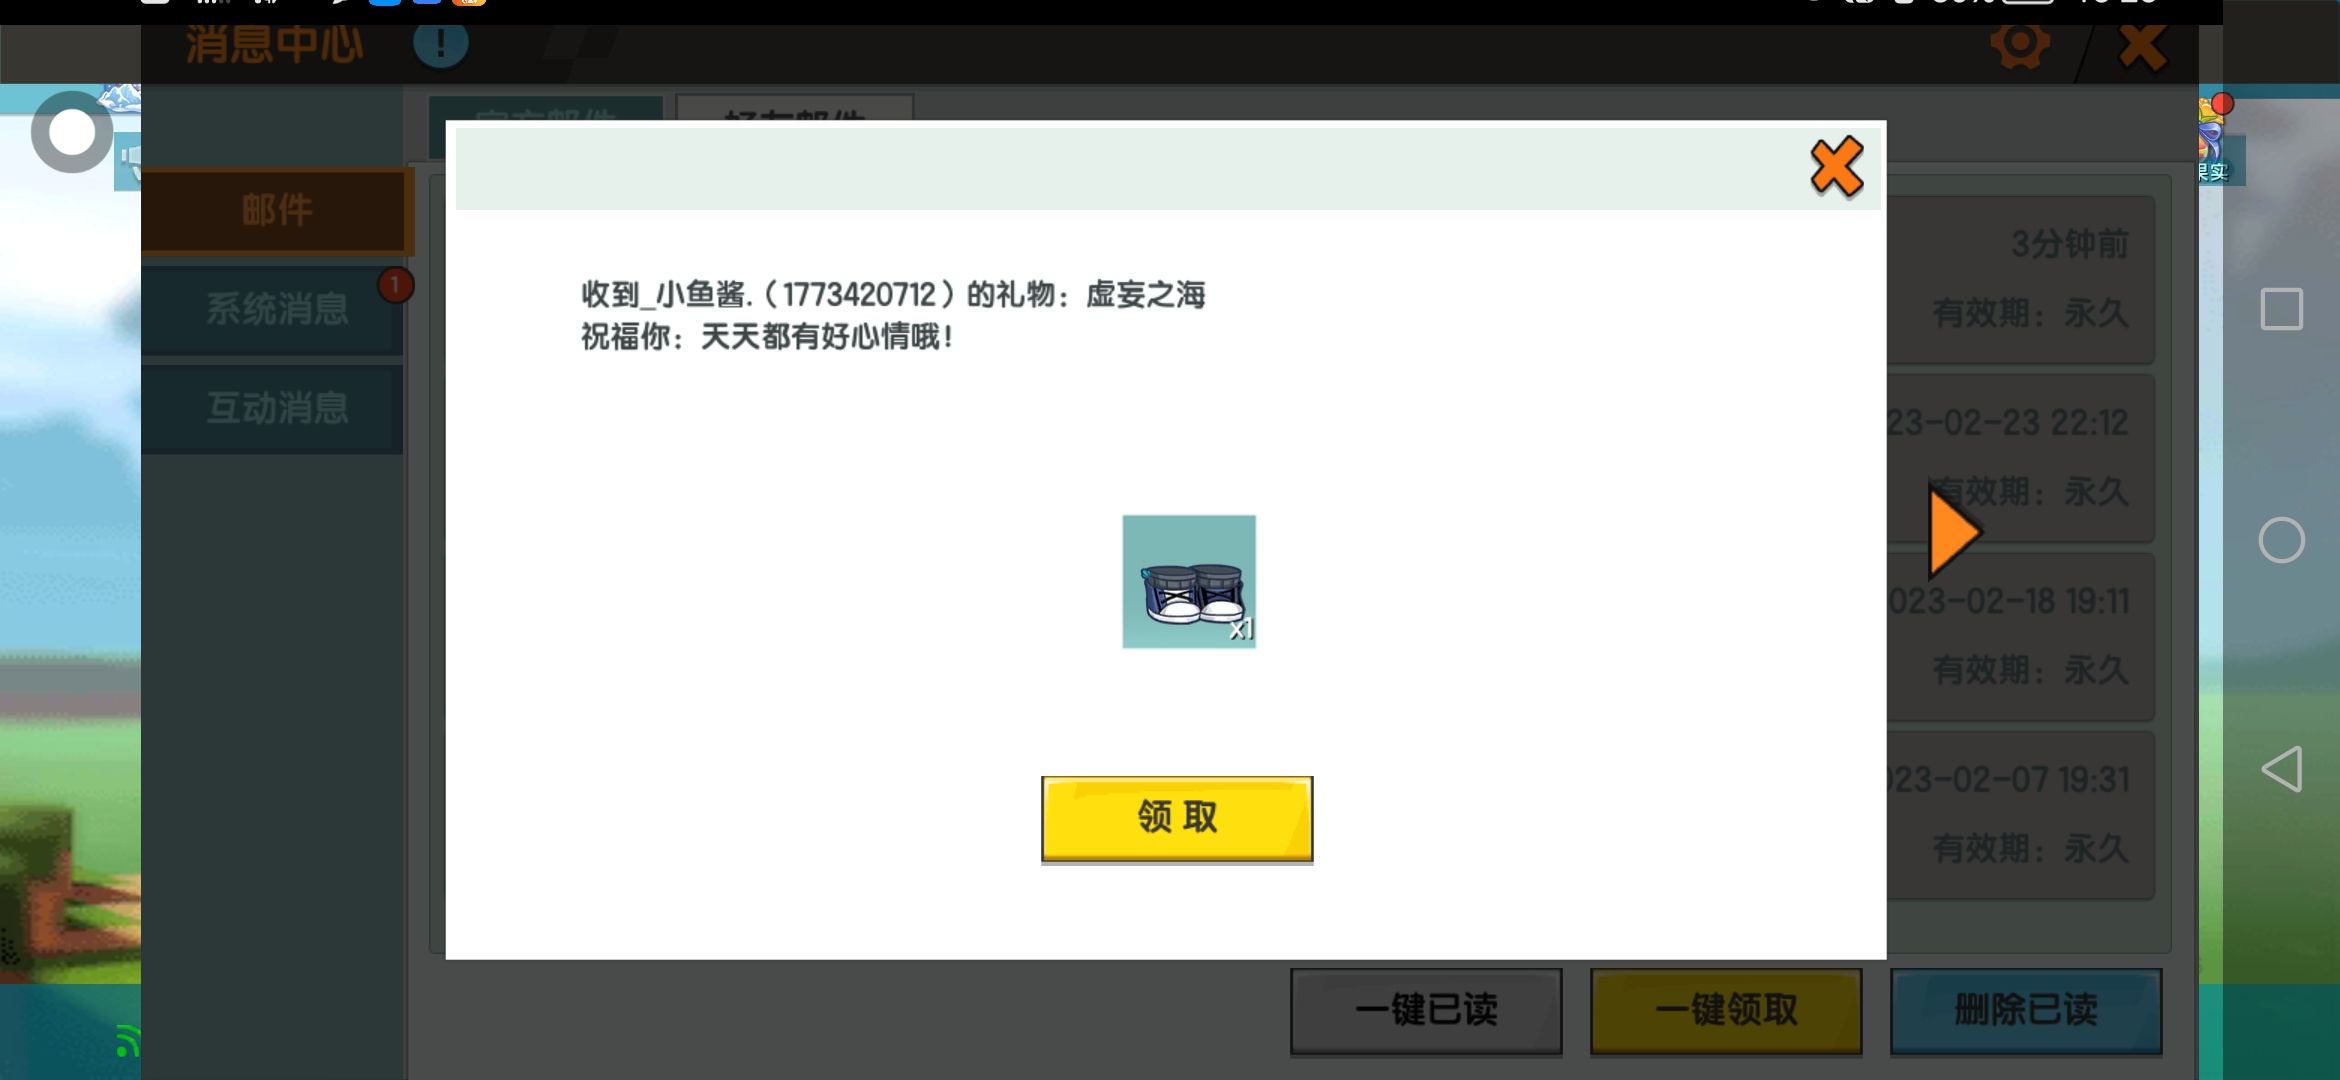Image resolution: width=2340 pixels, height=1080 pixels.
Task: Tap the Android back triangle button
Action: click(2281, 769)
